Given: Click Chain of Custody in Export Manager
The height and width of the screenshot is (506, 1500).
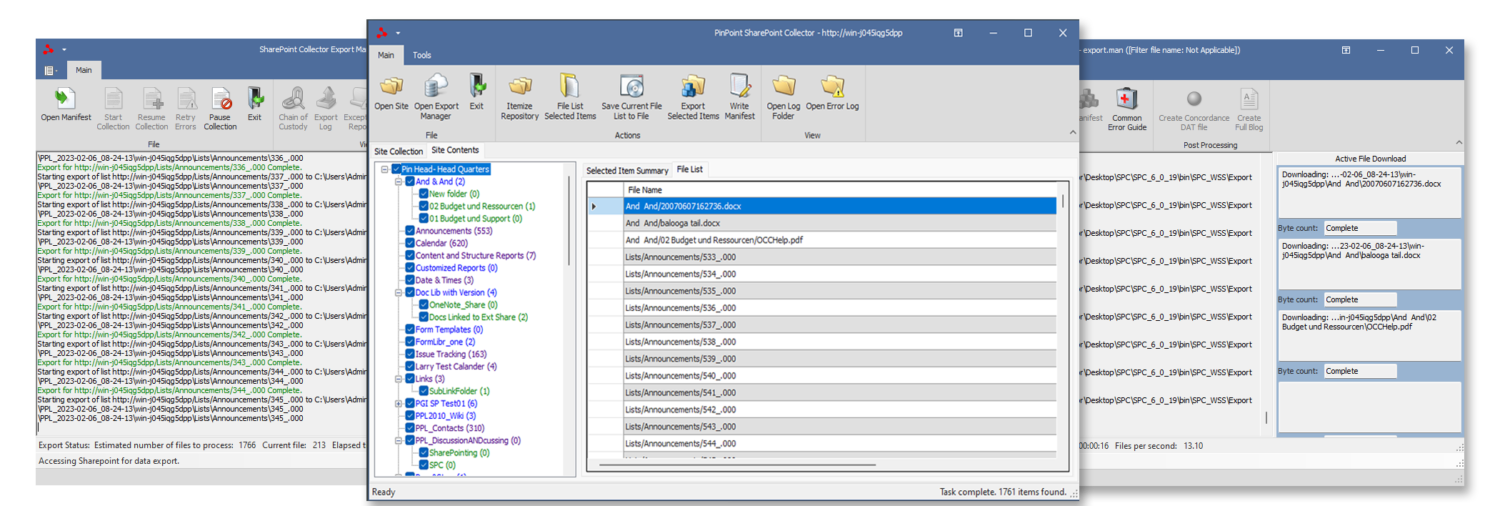Looking at the screenshot, I should 293,109.
